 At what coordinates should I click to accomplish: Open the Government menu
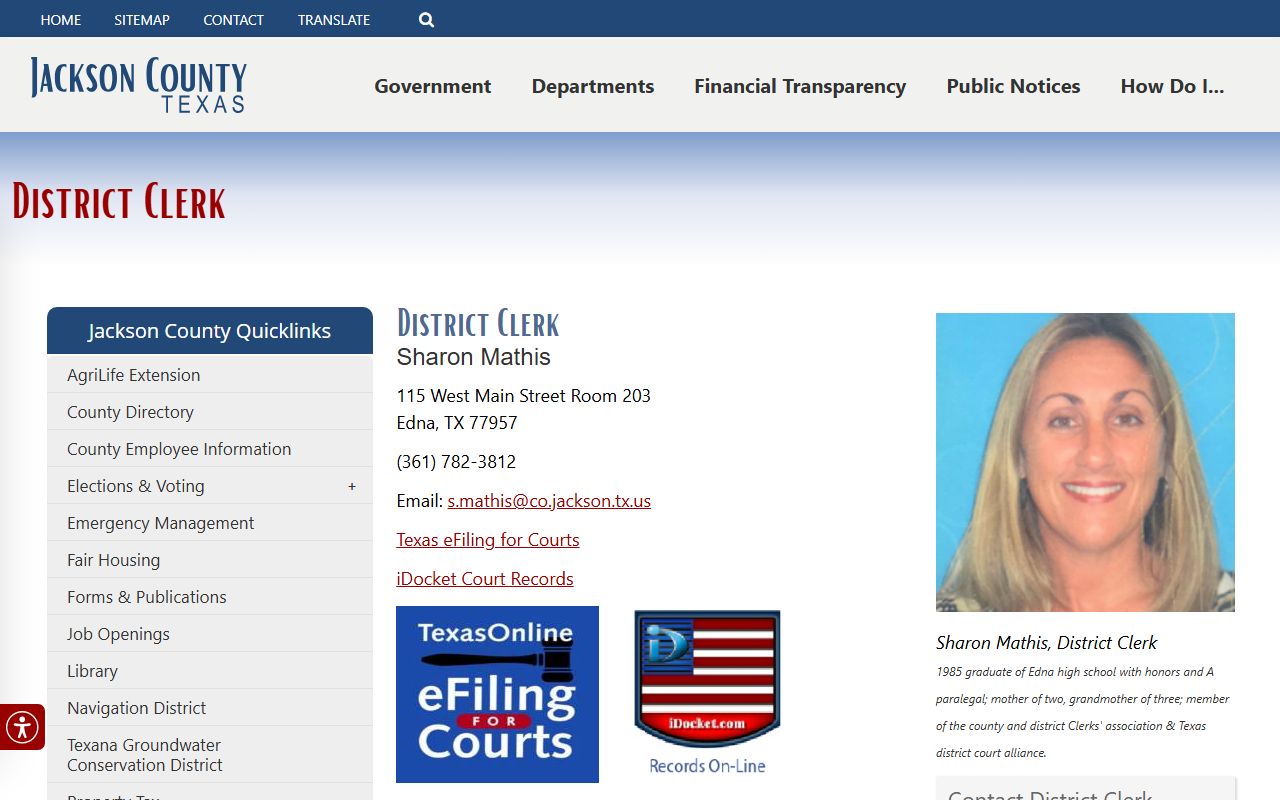click(433, 86)
